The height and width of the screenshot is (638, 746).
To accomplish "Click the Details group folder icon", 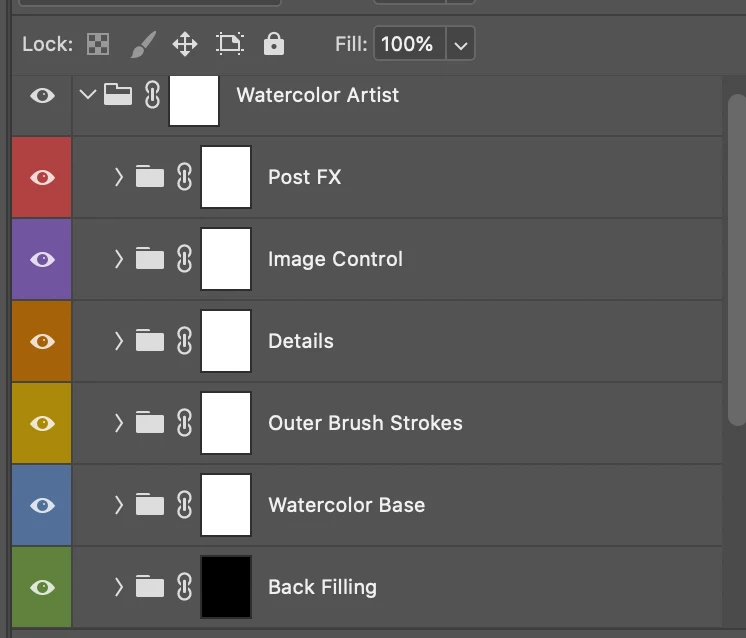I will [150, 340].
